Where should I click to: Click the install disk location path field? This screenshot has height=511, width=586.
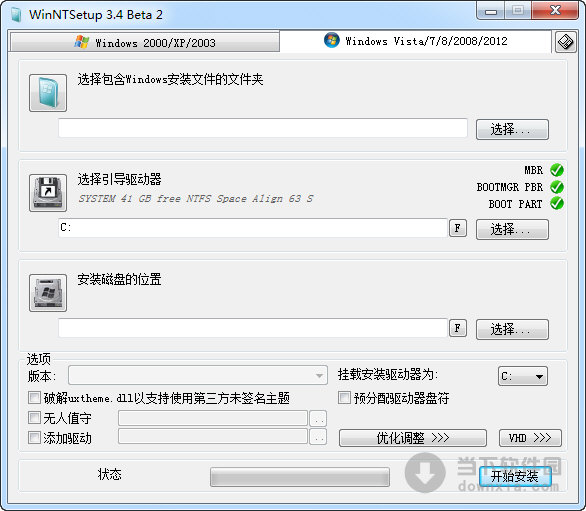point(253,328)
